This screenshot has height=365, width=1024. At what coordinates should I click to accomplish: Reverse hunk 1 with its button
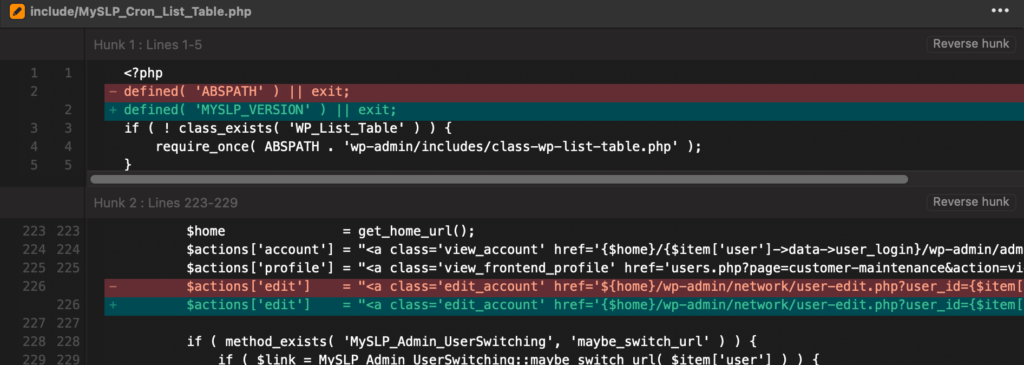970,44
